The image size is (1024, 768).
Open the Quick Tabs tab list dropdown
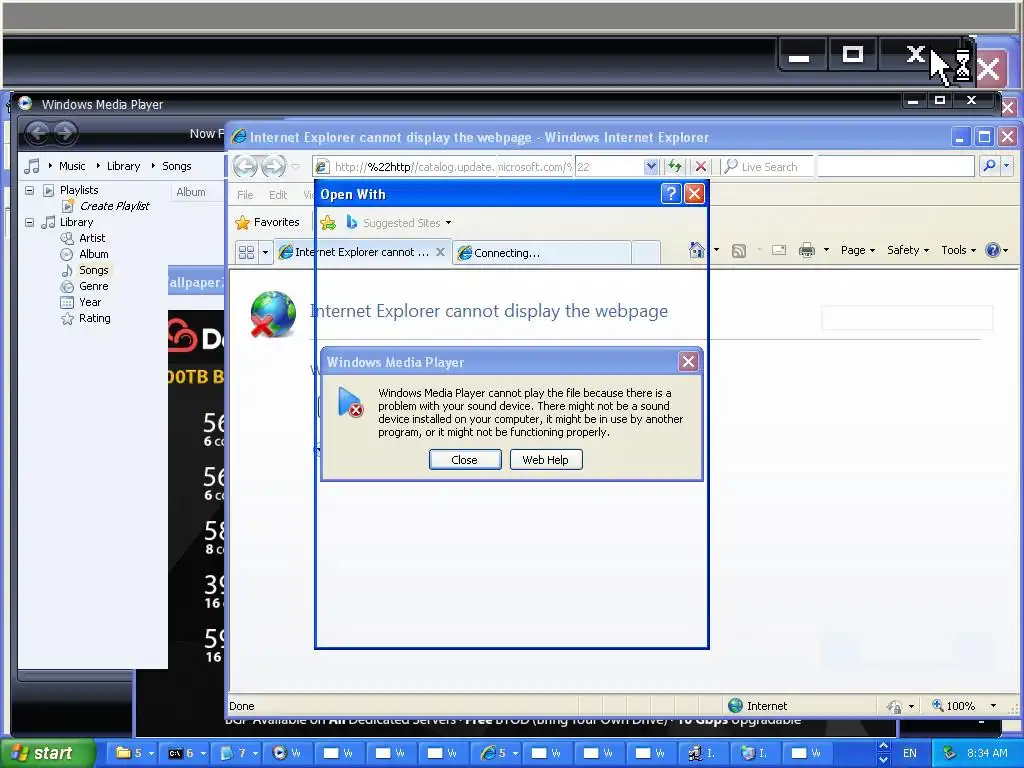[265, 252]
